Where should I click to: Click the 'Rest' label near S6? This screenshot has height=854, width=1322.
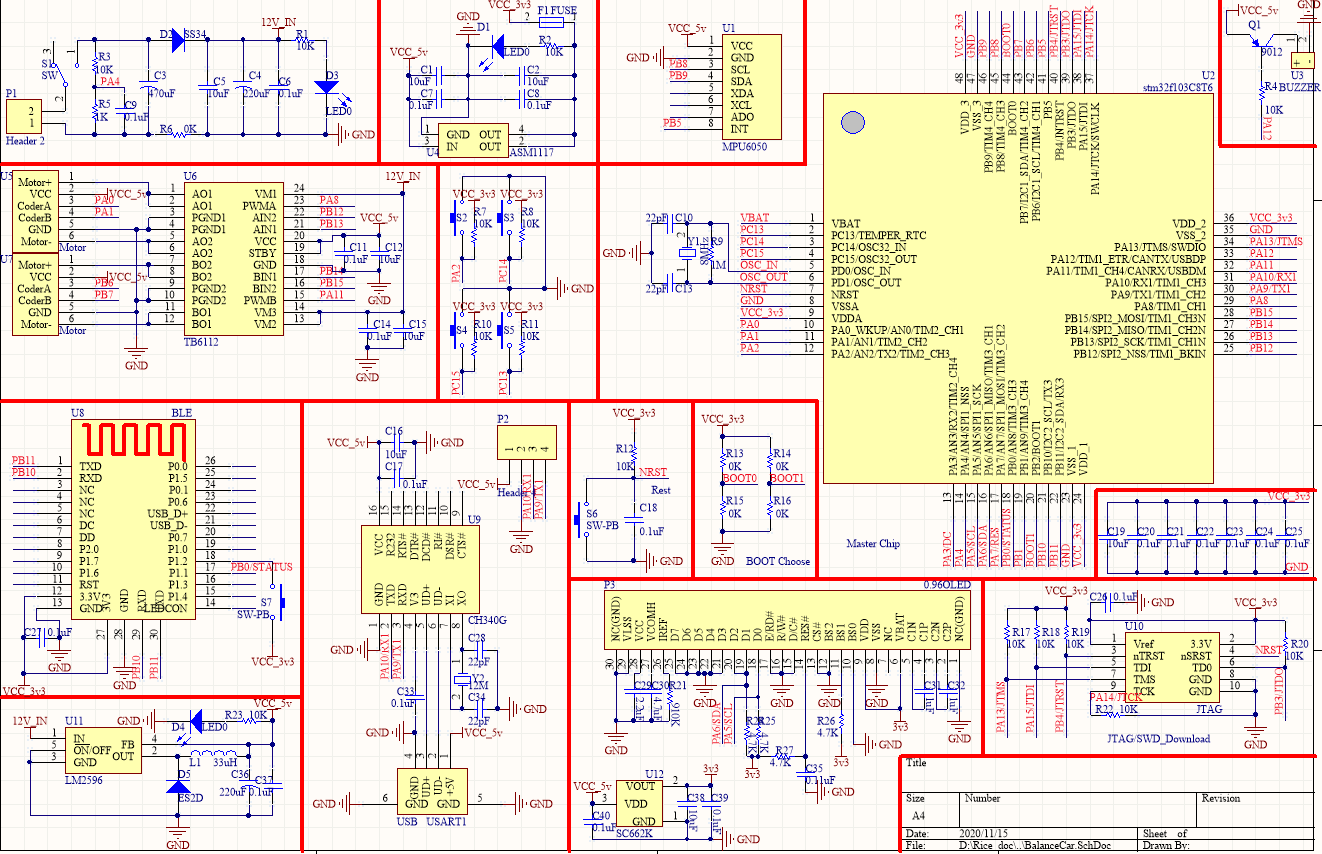coord(661,490)
